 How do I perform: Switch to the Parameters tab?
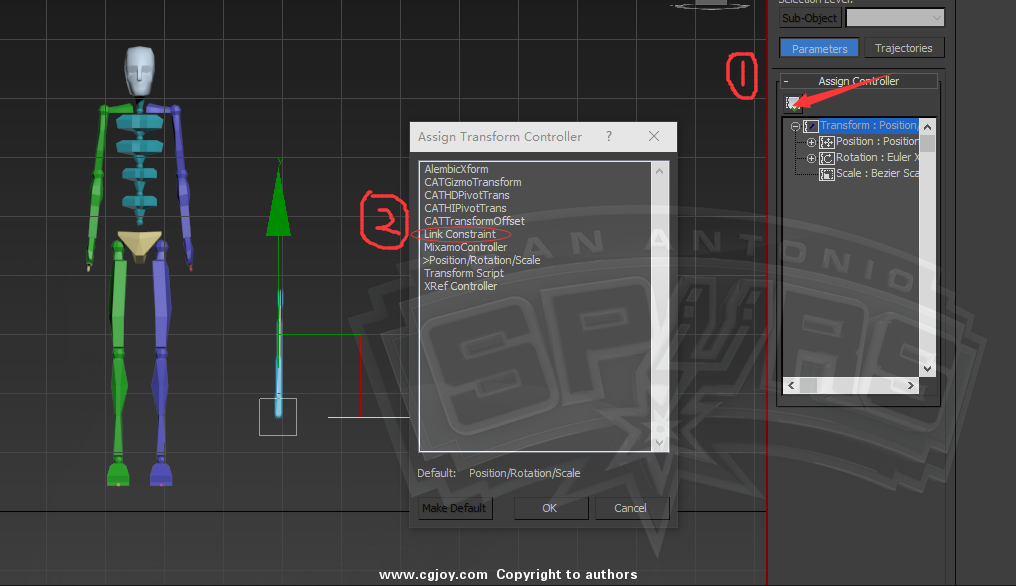tap(819, 49)
